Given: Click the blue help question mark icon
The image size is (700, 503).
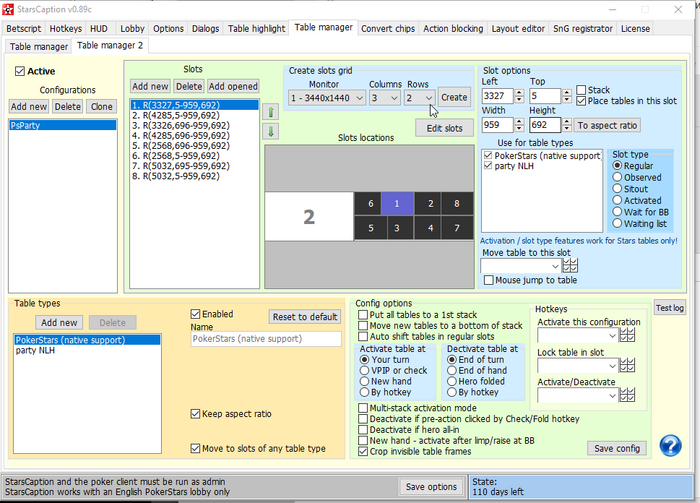Looking at the screenshot, I should (x=671, y=445).
